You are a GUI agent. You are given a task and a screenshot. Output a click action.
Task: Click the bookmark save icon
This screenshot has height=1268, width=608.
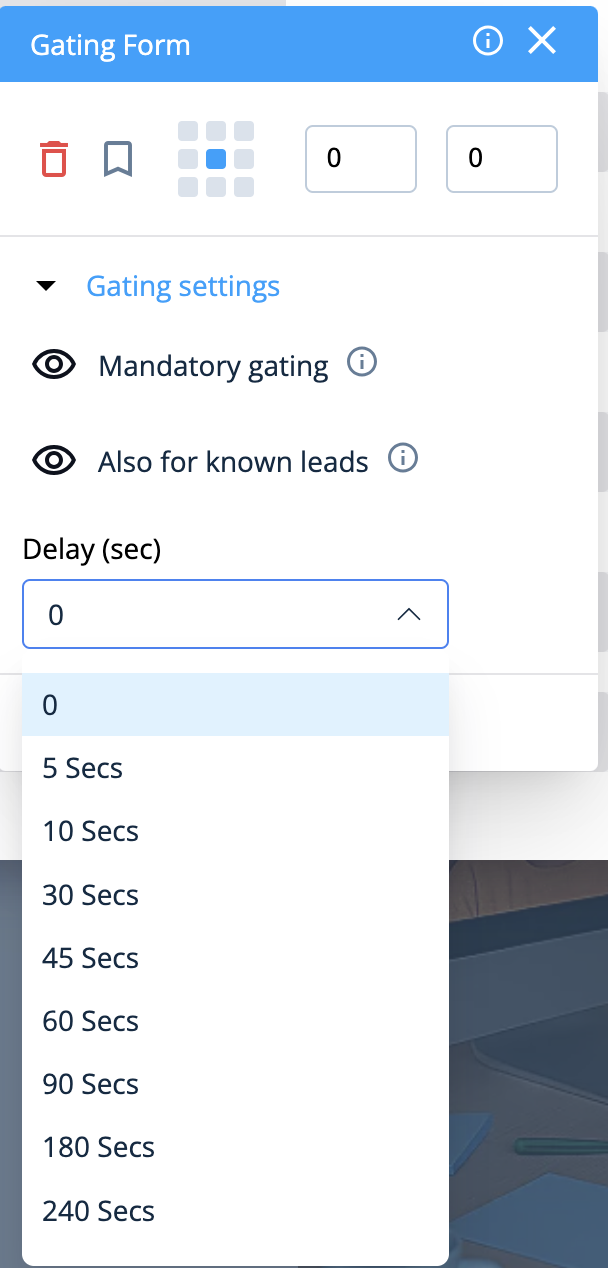point(118,159)
